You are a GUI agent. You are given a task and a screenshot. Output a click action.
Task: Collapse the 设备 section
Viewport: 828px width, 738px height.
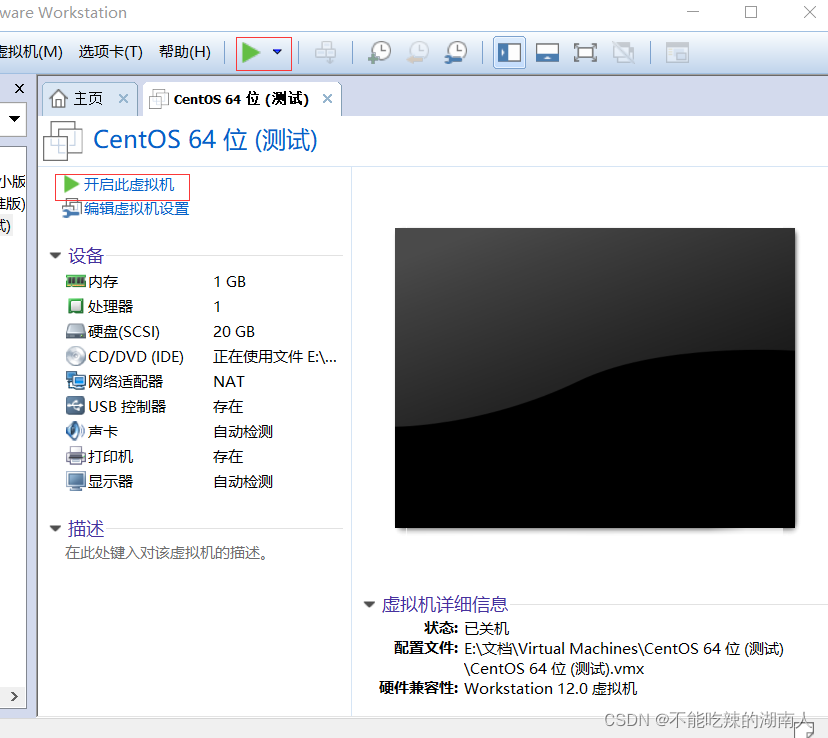click(x=55, y=256)
